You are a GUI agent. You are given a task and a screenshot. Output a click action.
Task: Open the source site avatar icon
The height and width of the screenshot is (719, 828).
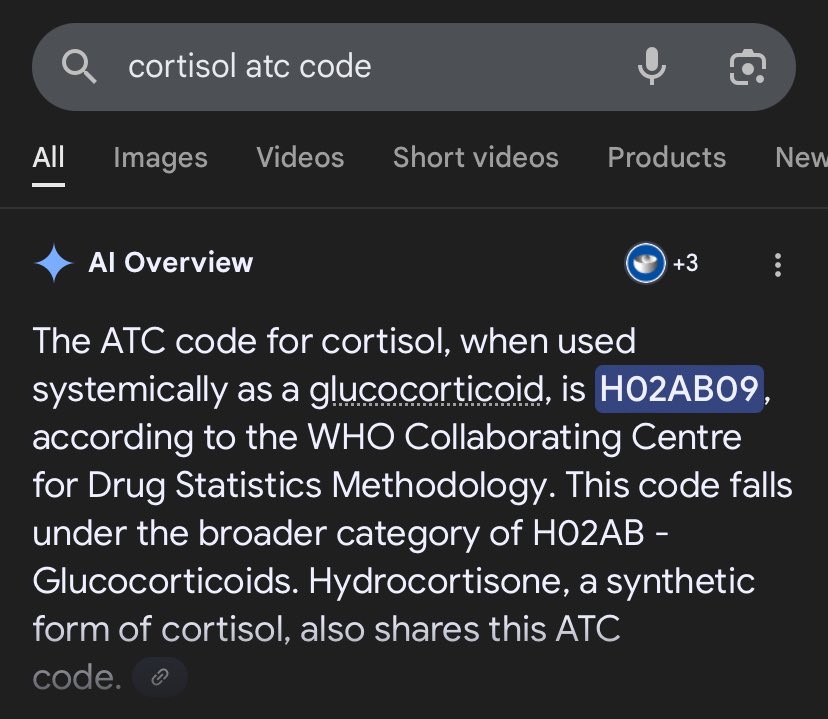[645, 264]
